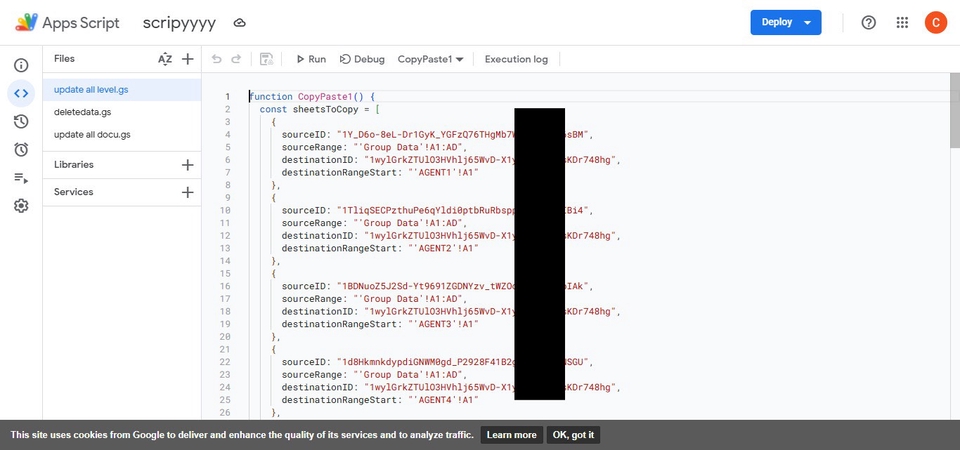Open the account avatar C
The width and height of the screenshot is (960, 450).
[936, 23]
